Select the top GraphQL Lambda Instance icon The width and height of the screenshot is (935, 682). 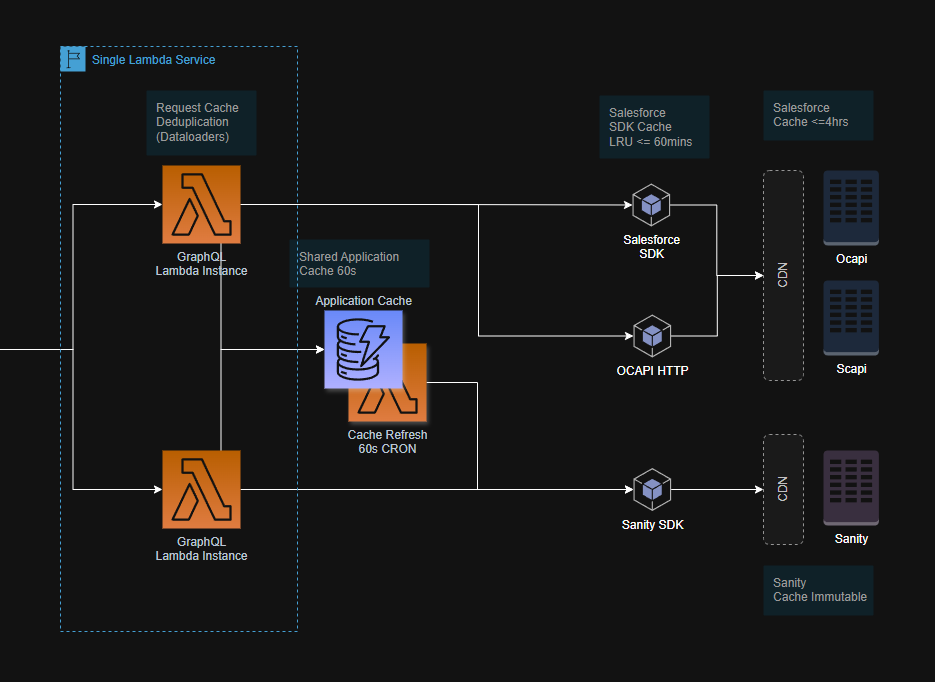[201, 204]
